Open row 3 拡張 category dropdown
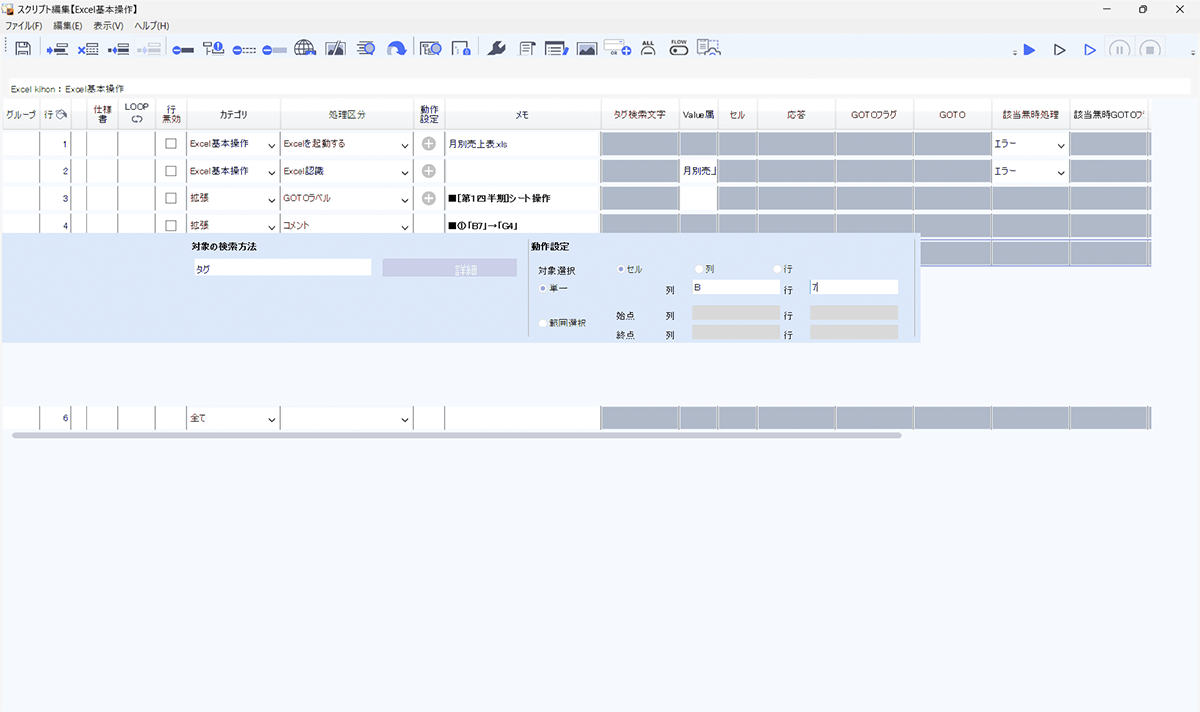The width and height of the screenshot is (1200, 712). pyautogui.click(x=232, y=198)
